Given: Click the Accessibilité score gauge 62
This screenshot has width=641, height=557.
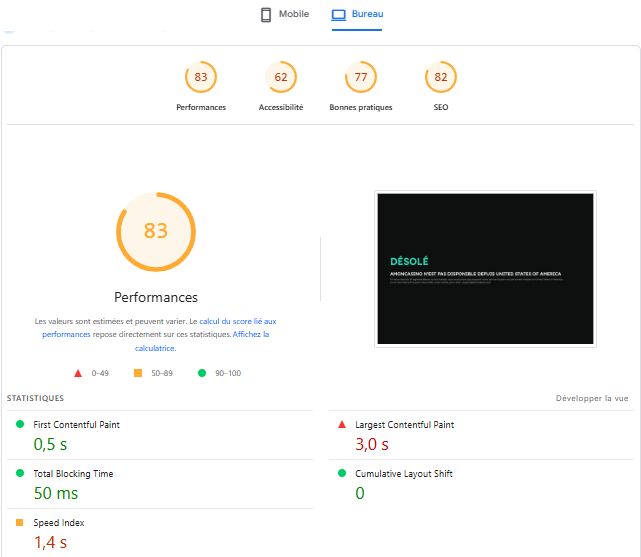Looking at the screenshot, I should click(x=281, y=78).
